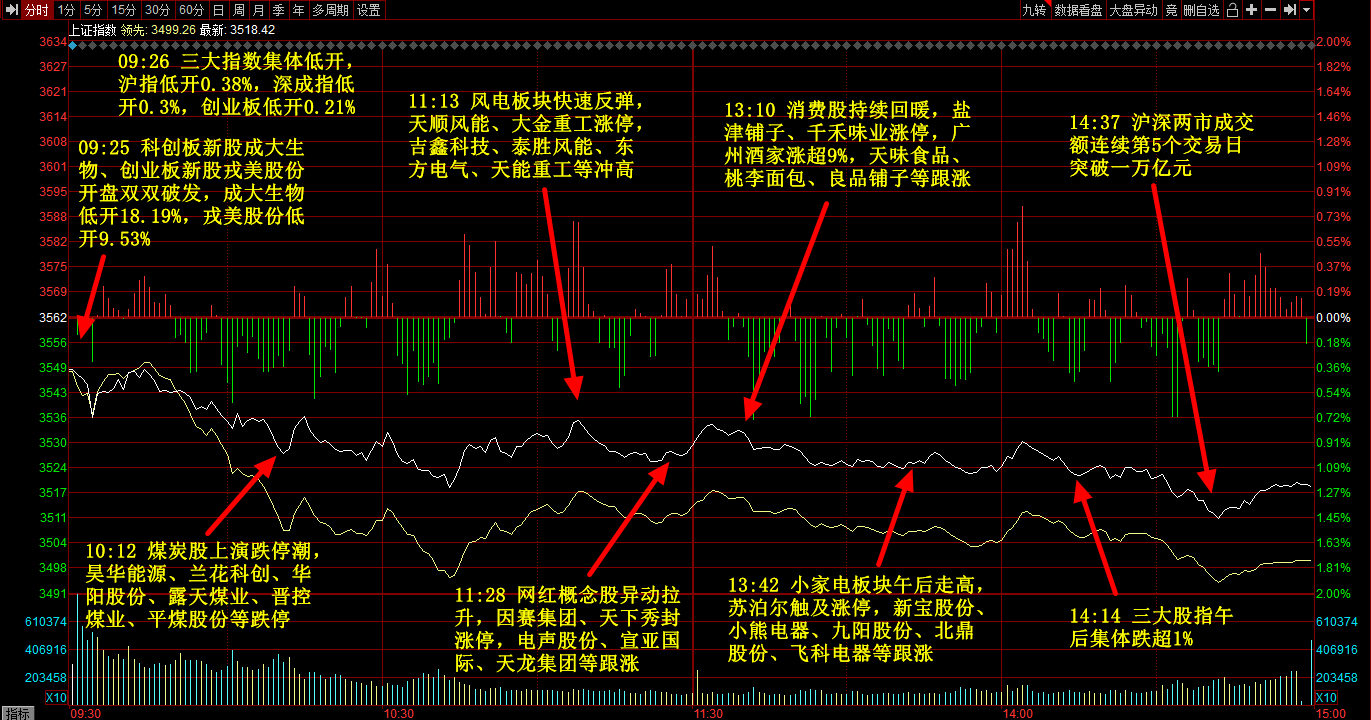Click the 设置 settings button
The image size is (1371, 720).
368,10
